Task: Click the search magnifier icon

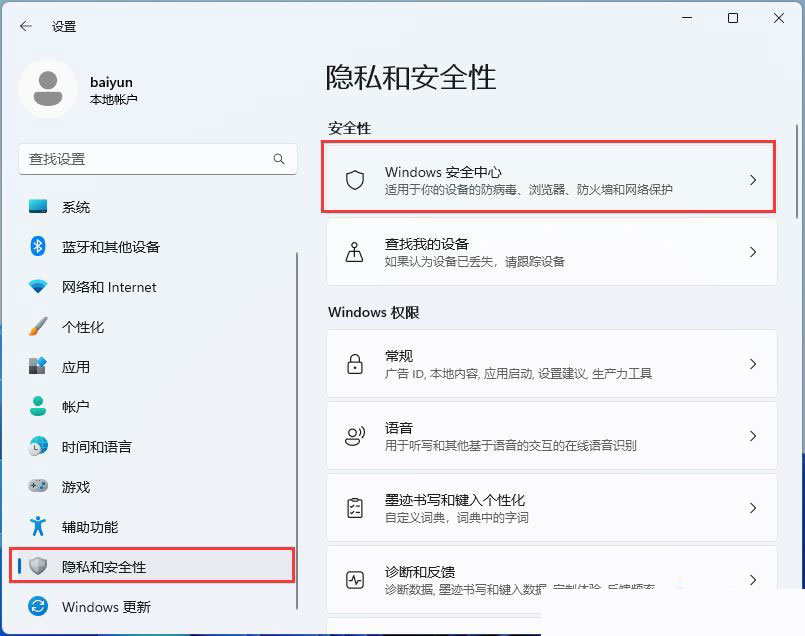Action: (279, 159)
